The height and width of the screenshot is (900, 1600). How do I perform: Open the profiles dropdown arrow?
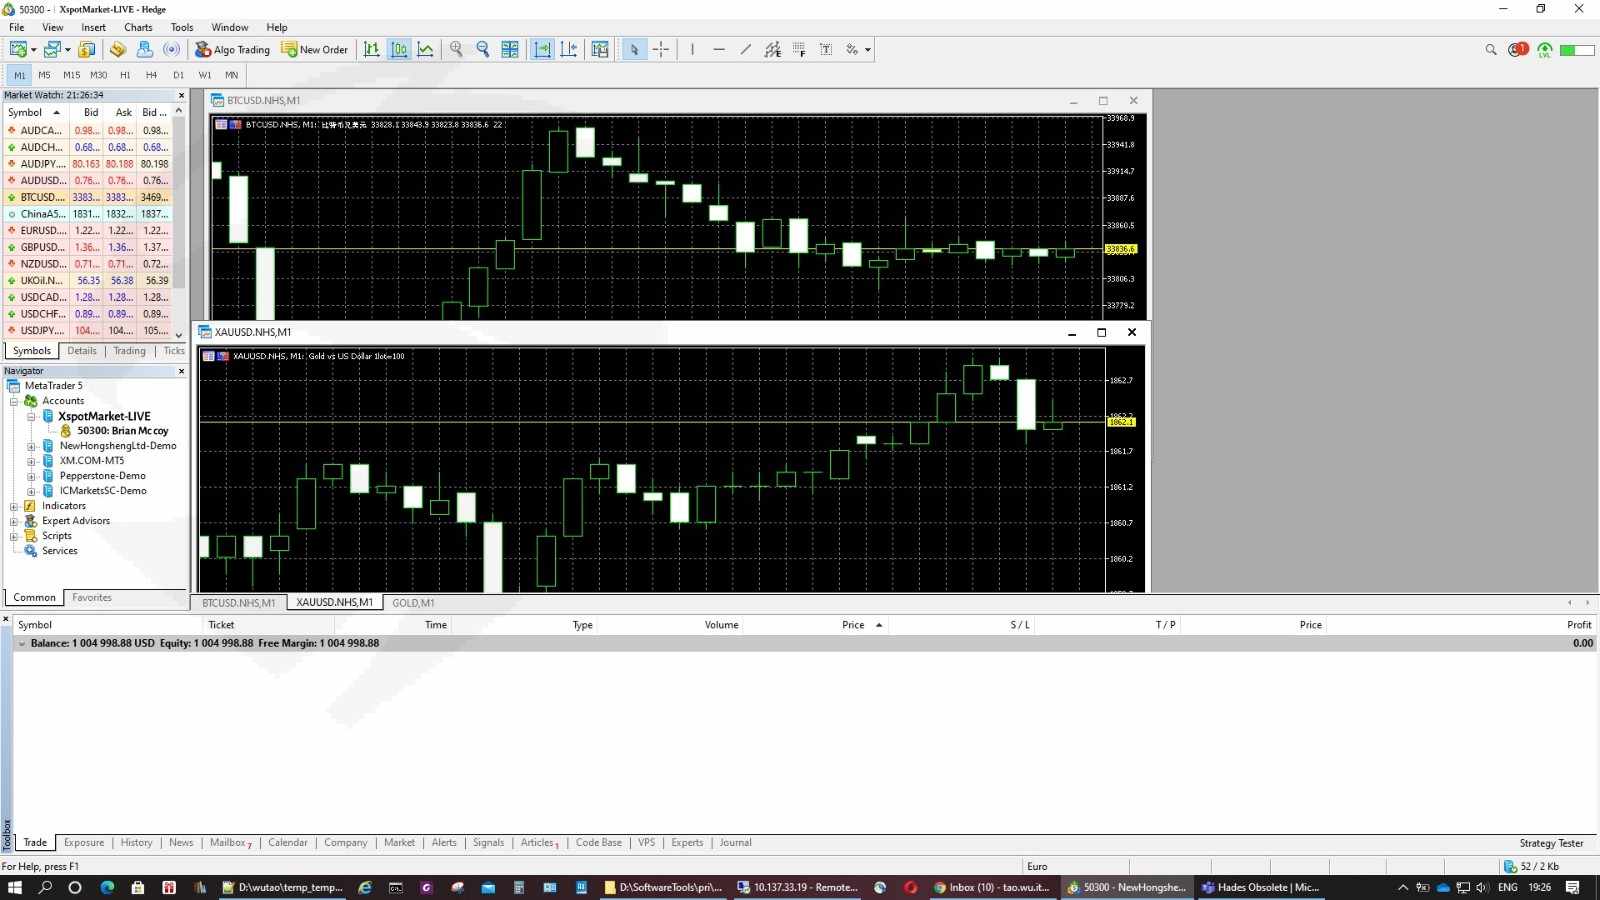point(67,50)
